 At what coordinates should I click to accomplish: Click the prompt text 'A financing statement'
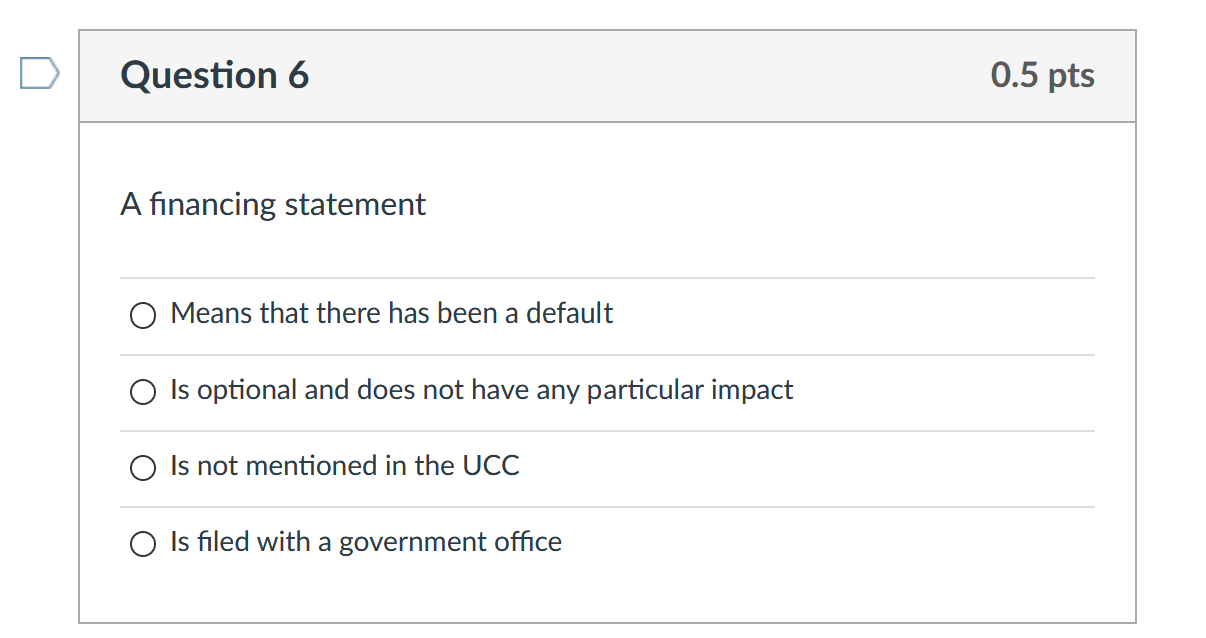pyautogui.click(x=273, y=205)
